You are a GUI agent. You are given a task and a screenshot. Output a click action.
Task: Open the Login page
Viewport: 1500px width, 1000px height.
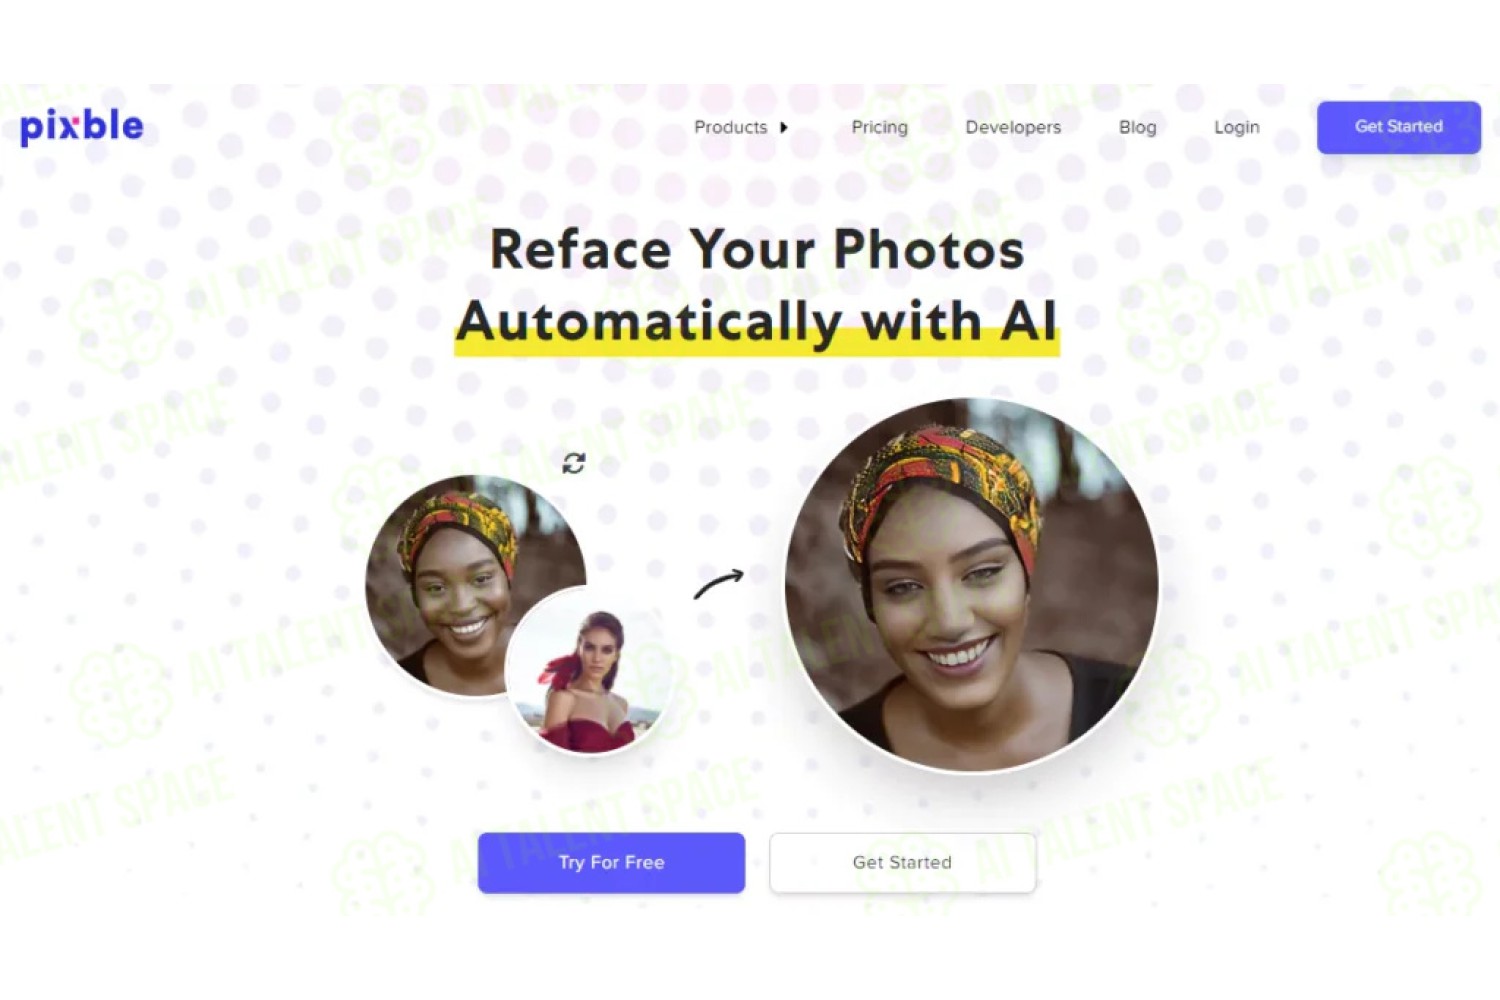(x=1236, y=127)
